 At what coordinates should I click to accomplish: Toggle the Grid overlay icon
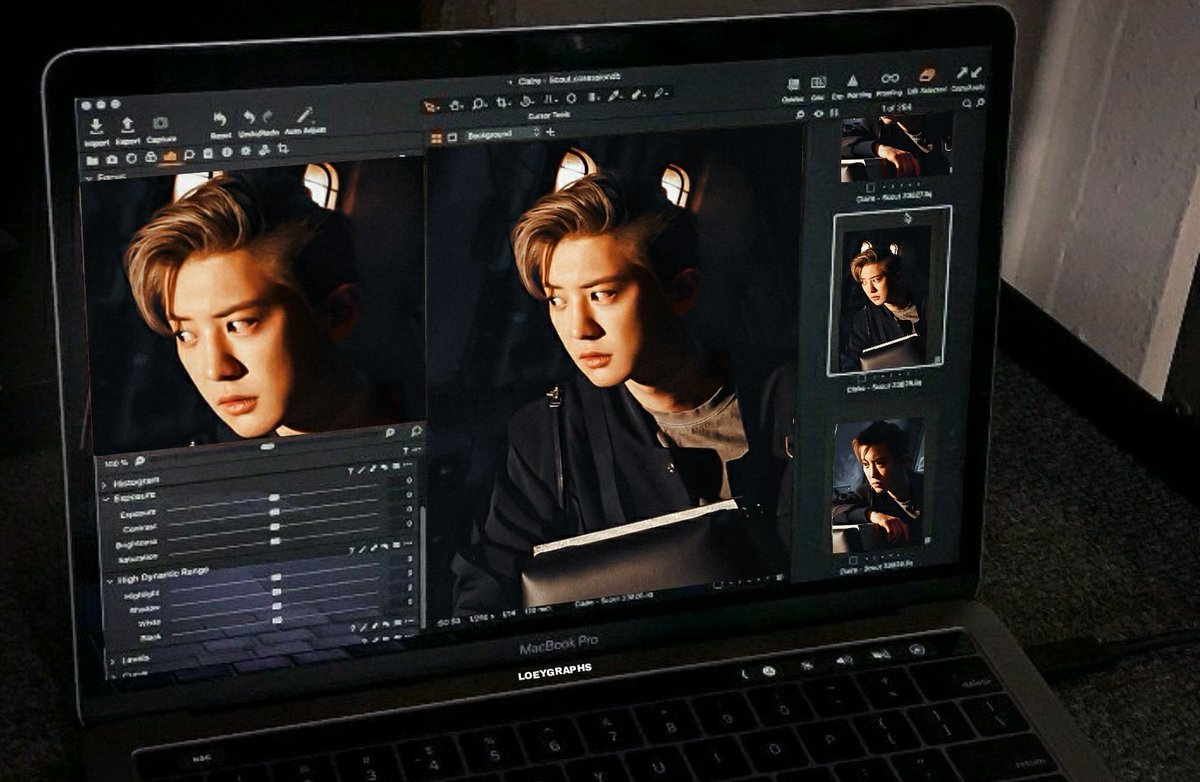point(818,82)
